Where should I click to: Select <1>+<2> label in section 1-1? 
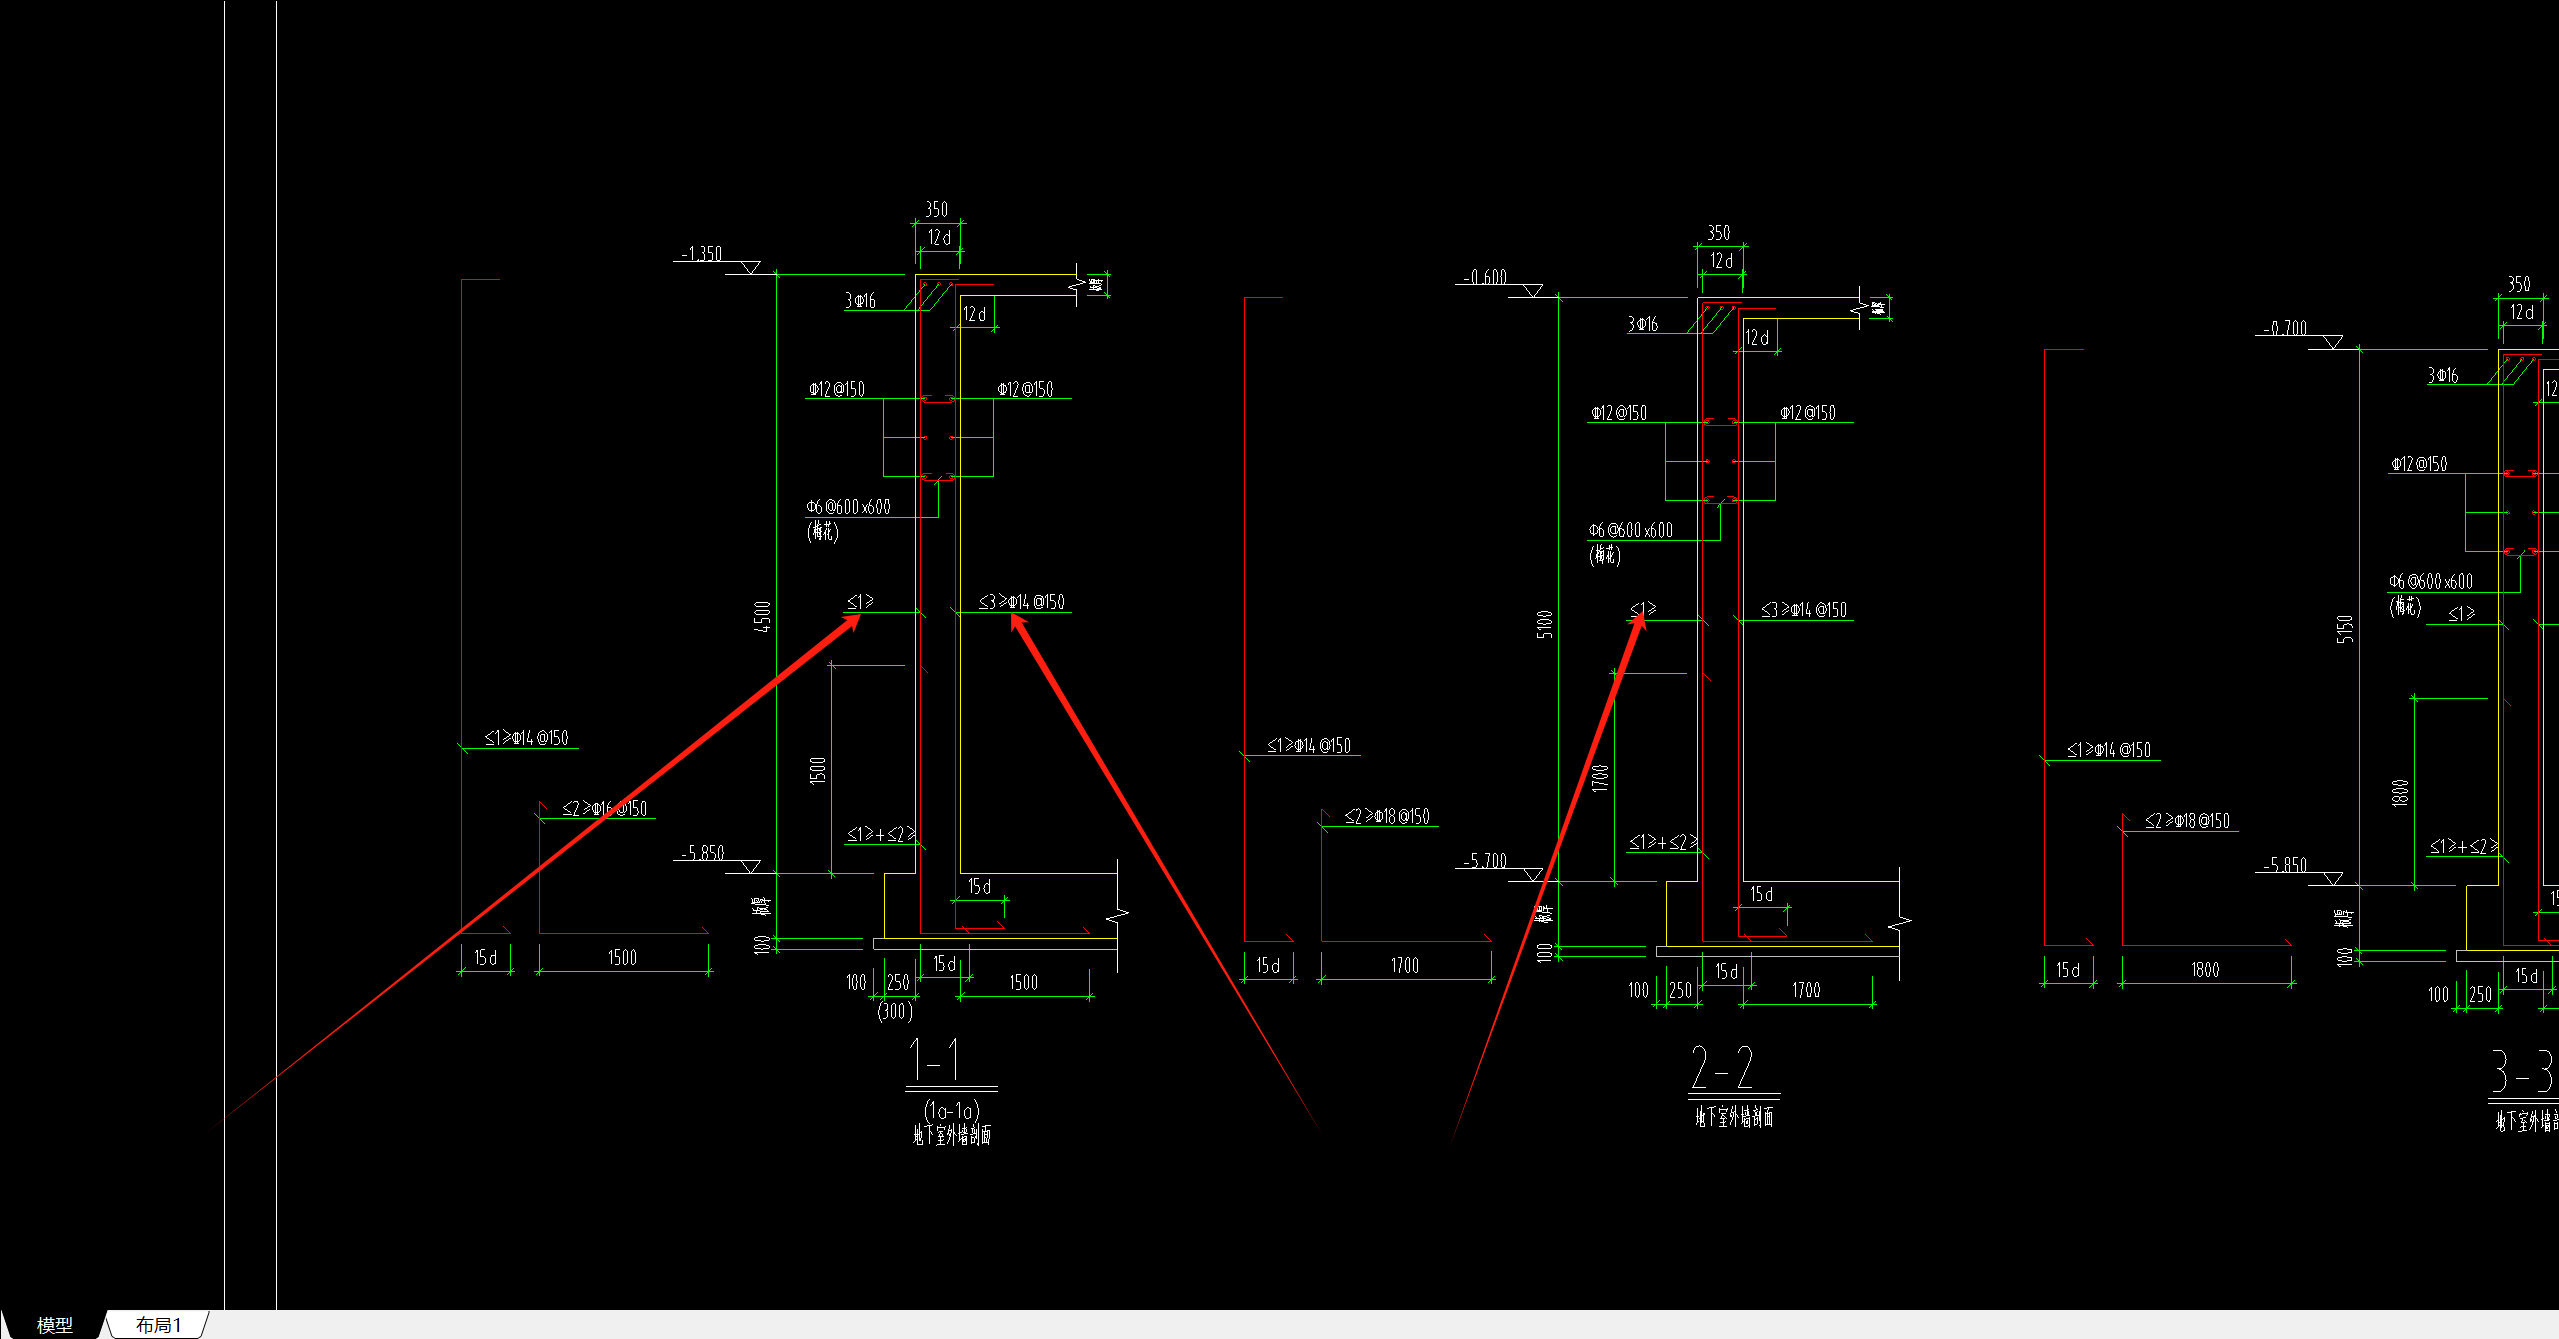click(x=881, y=834)
